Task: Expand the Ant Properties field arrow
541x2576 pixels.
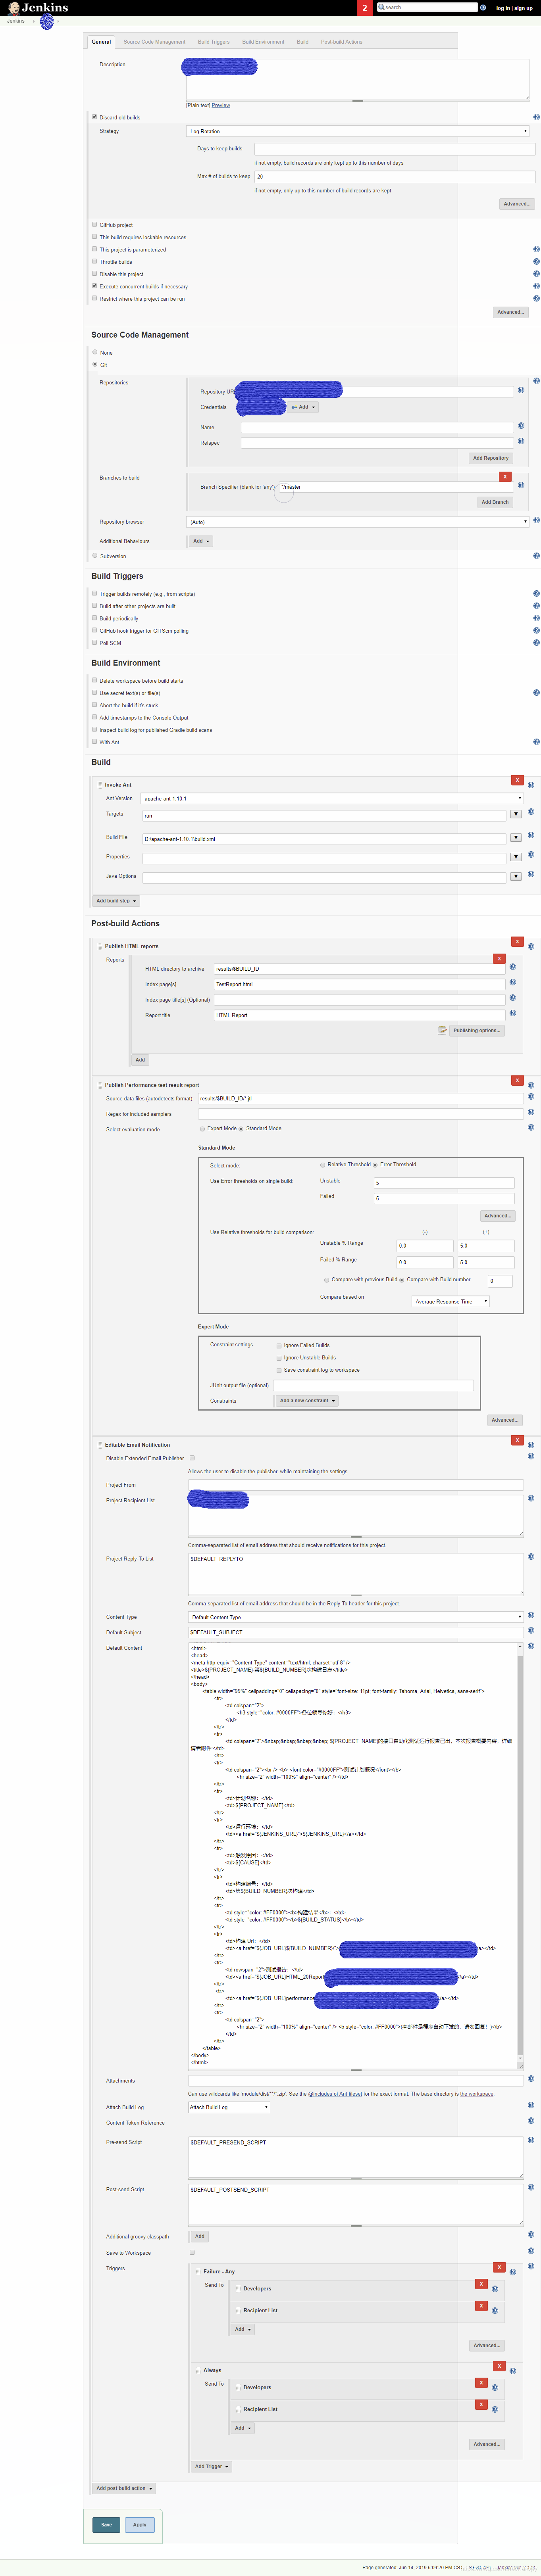Action: pyautogui.click(x=516, y=857)
